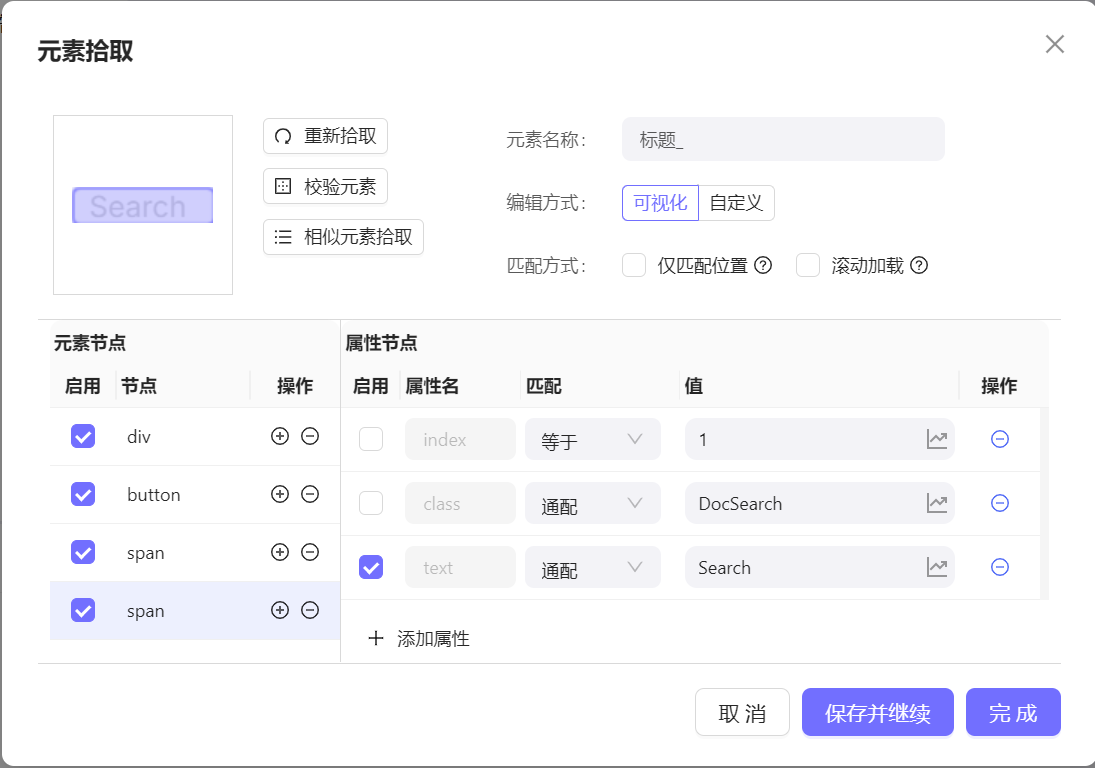Open match dropdown for text attribute
The width and height of the screenshot is (1095, 768).
click(x=592, y=568)
